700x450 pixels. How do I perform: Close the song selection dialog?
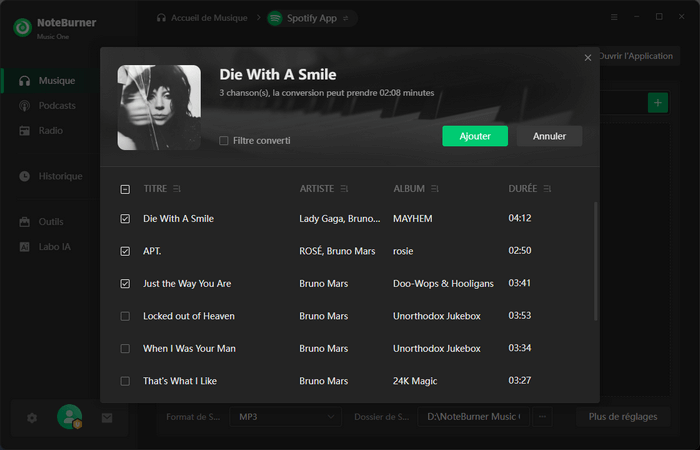pos(588,58)
